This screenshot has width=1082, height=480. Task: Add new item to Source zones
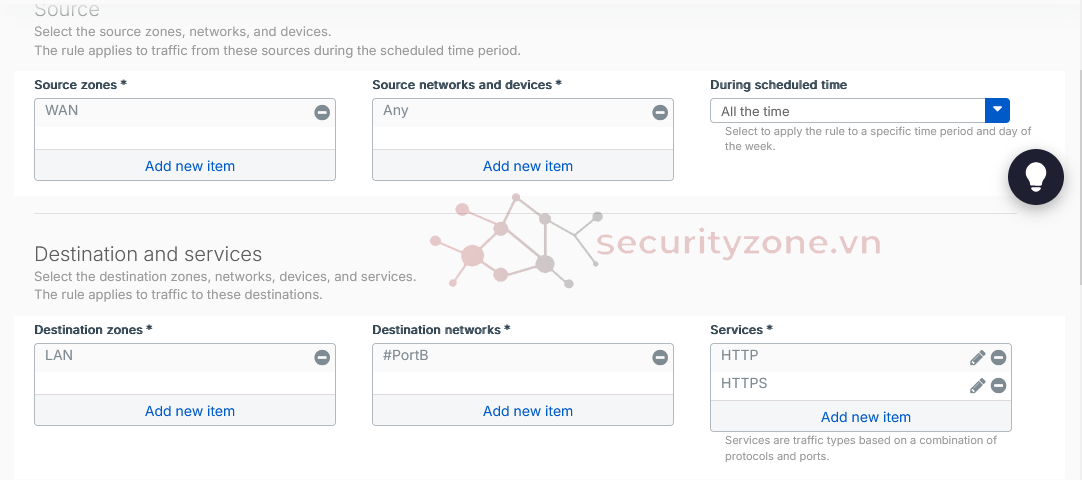190,166
